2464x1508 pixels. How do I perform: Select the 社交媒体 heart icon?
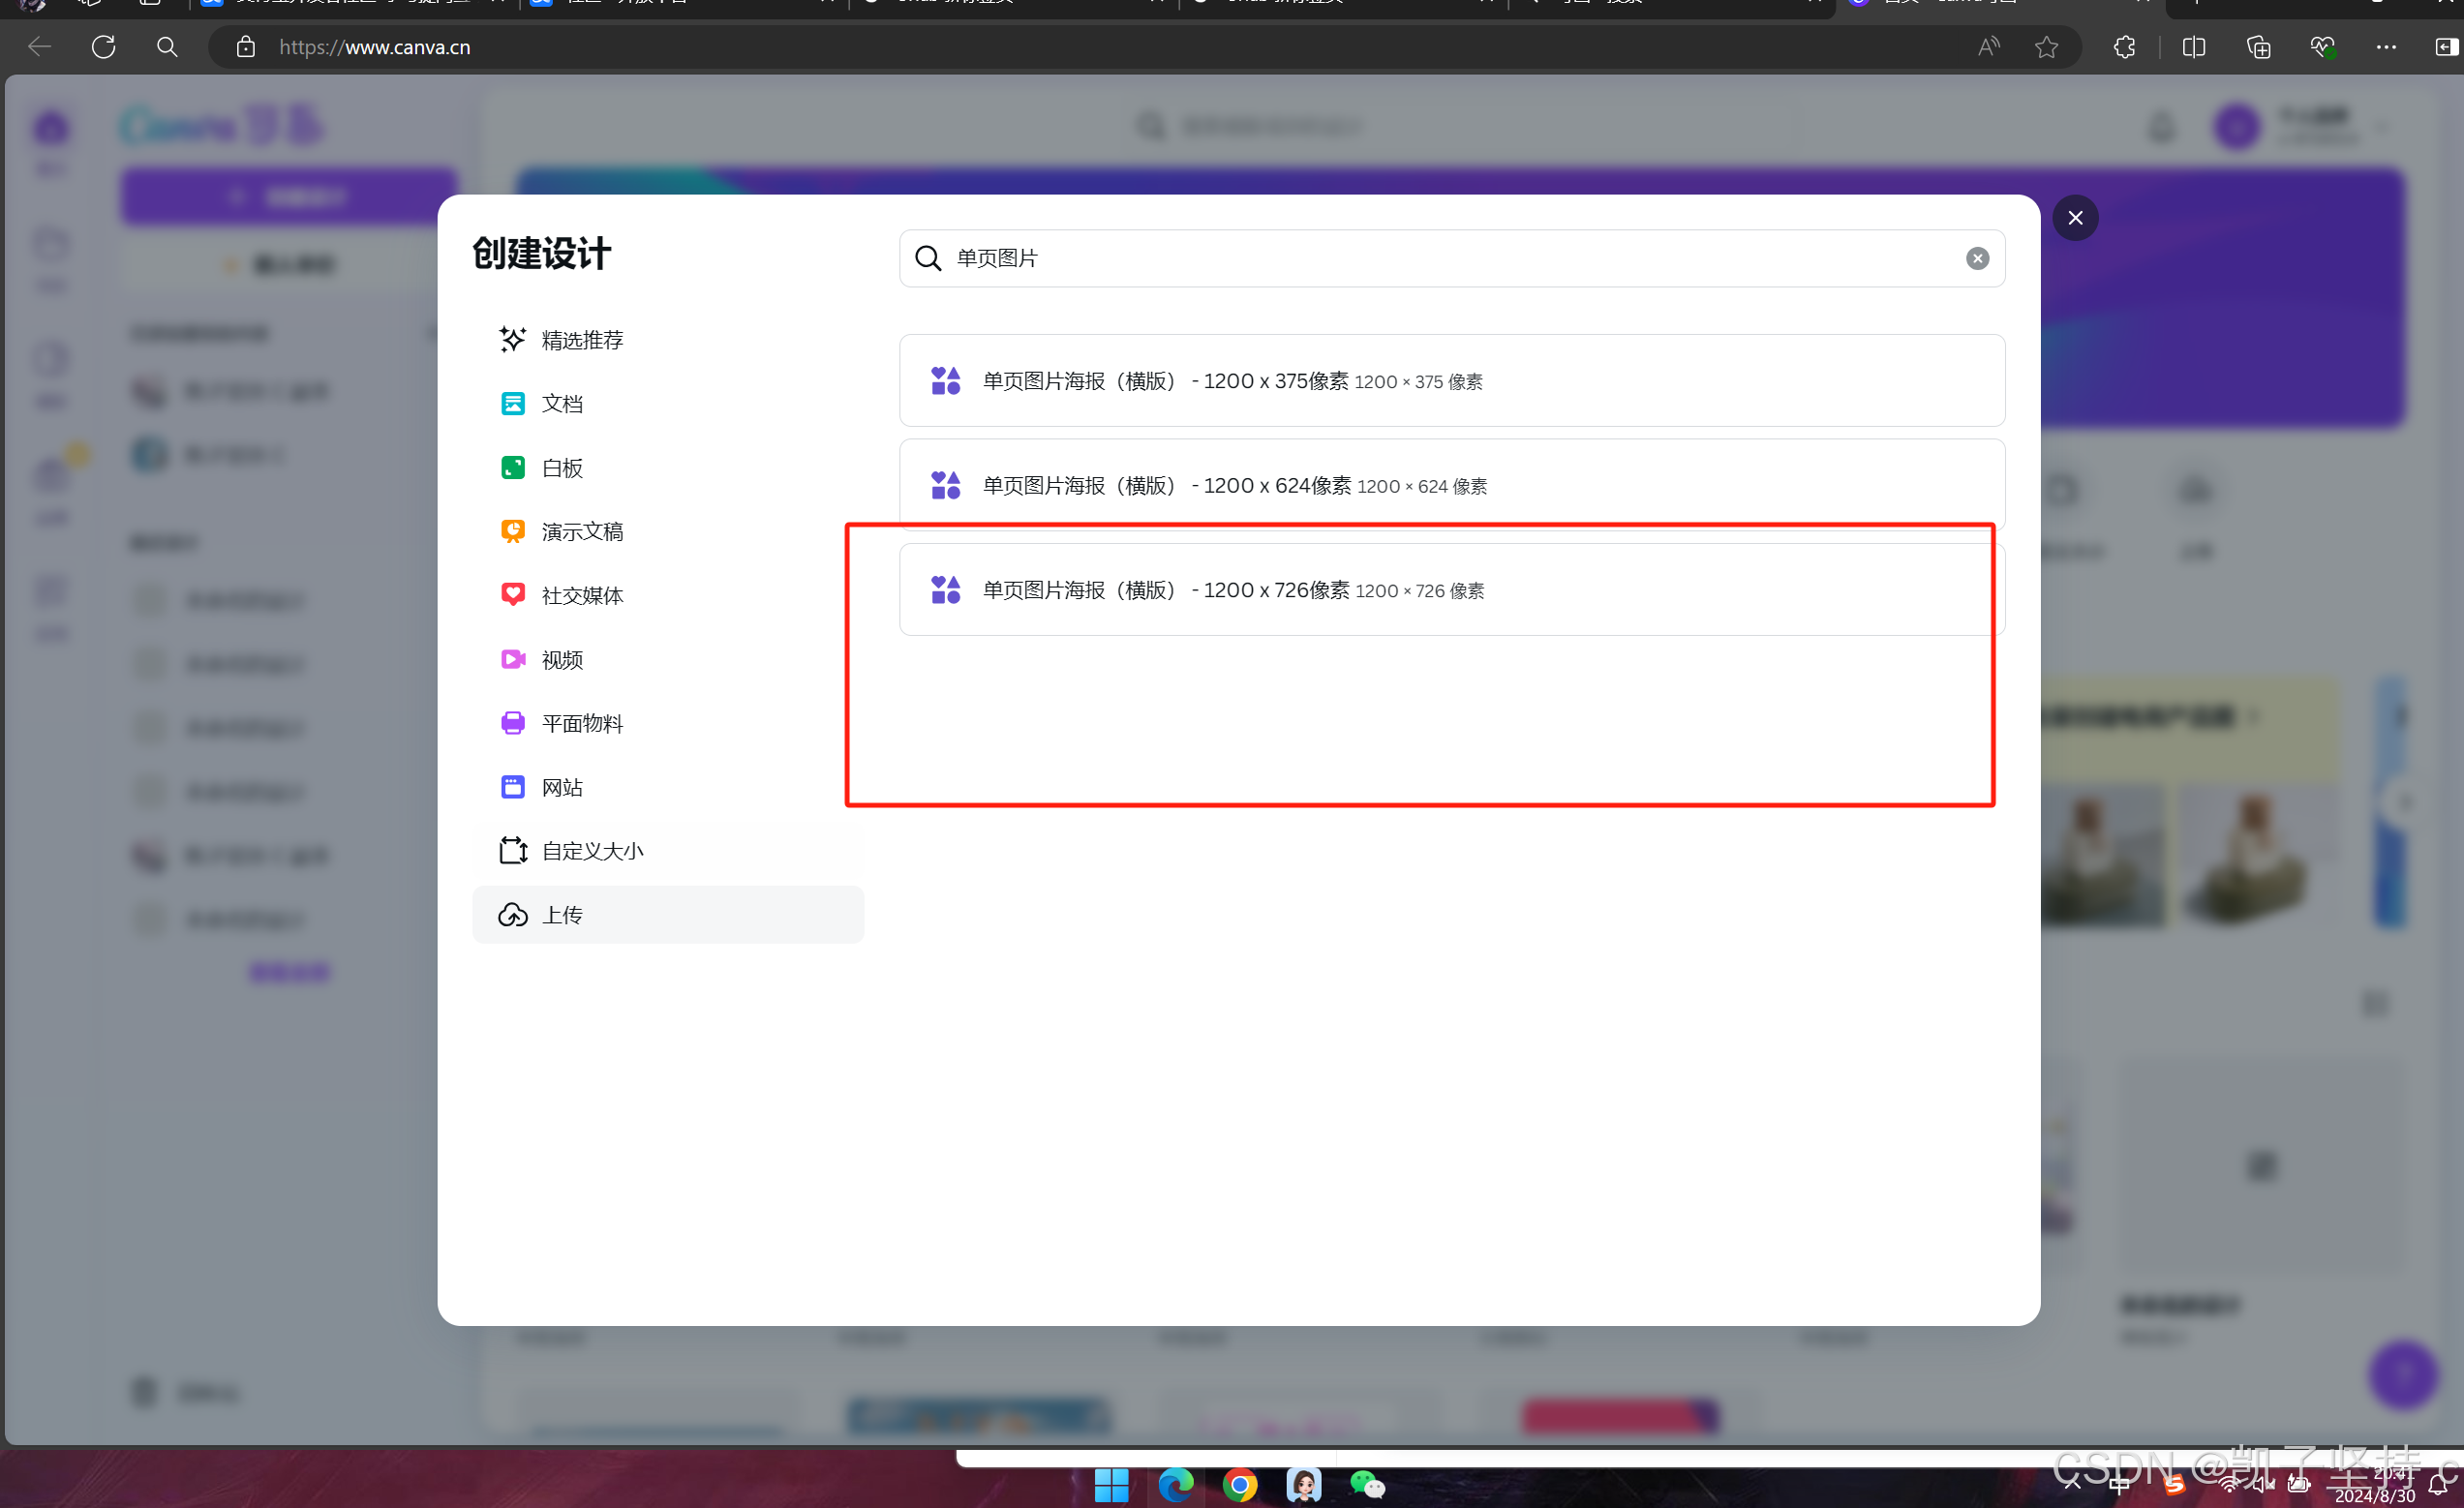click(x=513, y=595)
